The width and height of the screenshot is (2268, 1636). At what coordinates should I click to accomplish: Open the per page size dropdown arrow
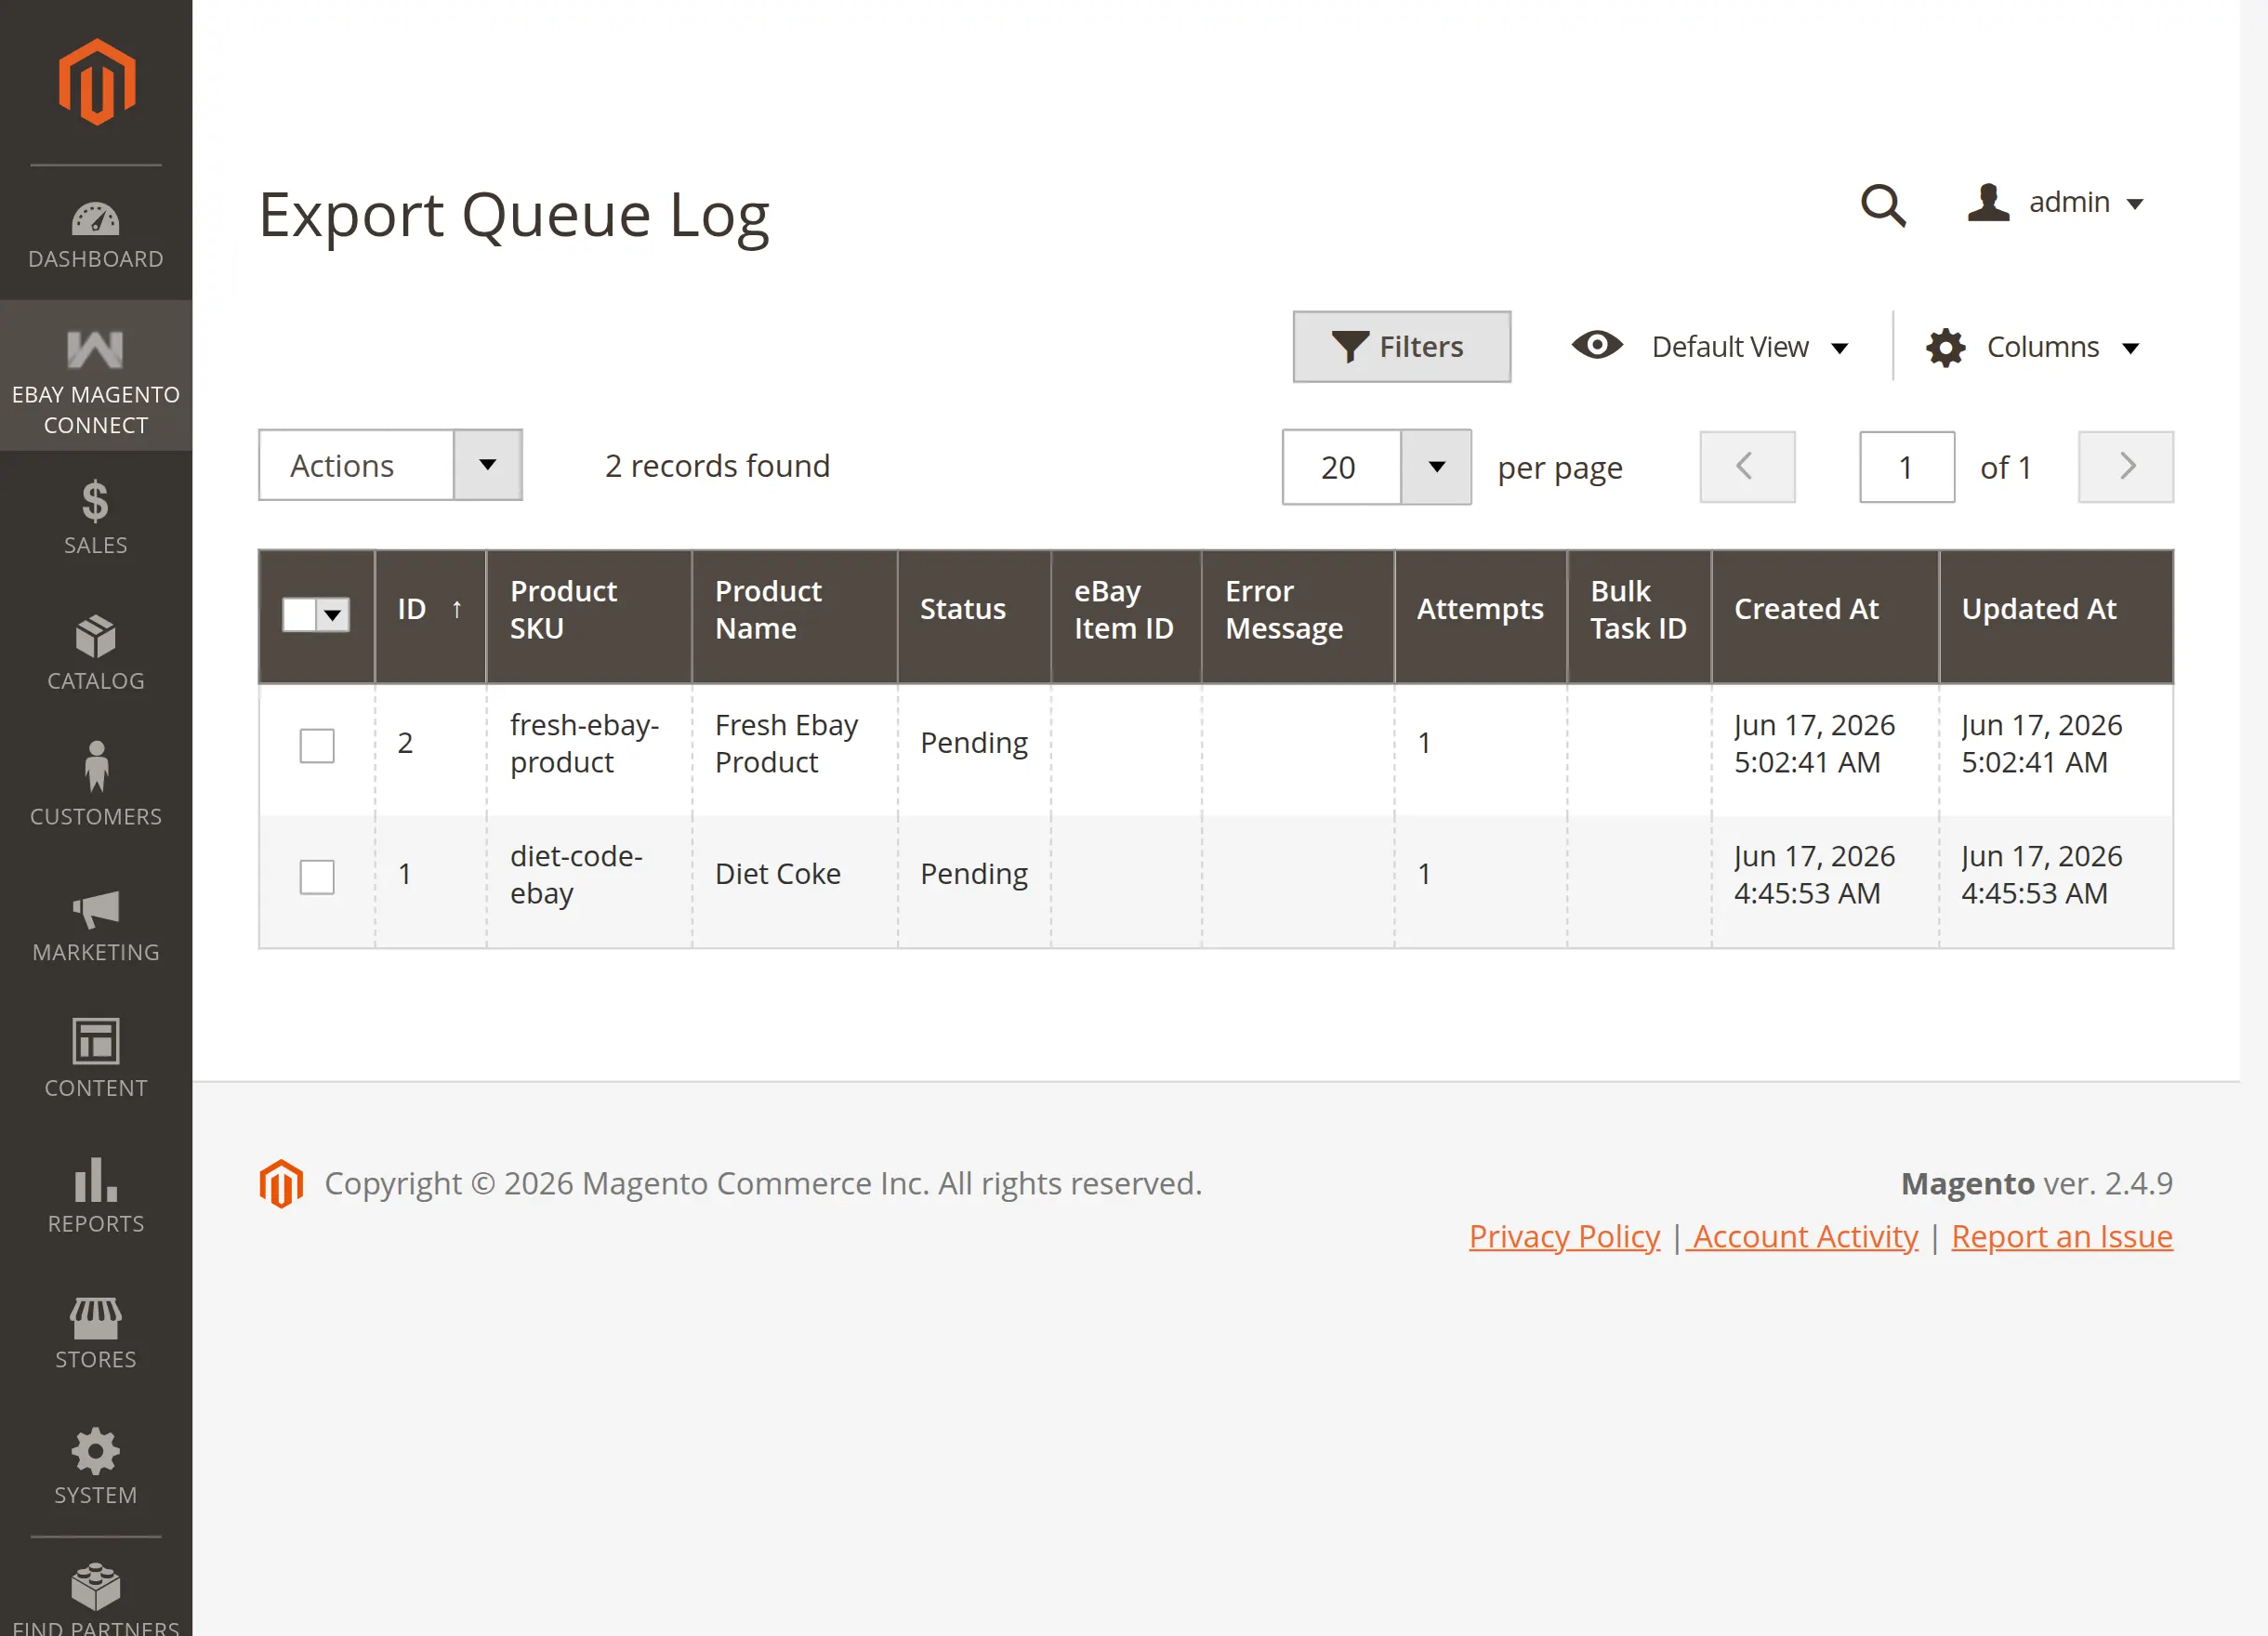click(1436, 467)
